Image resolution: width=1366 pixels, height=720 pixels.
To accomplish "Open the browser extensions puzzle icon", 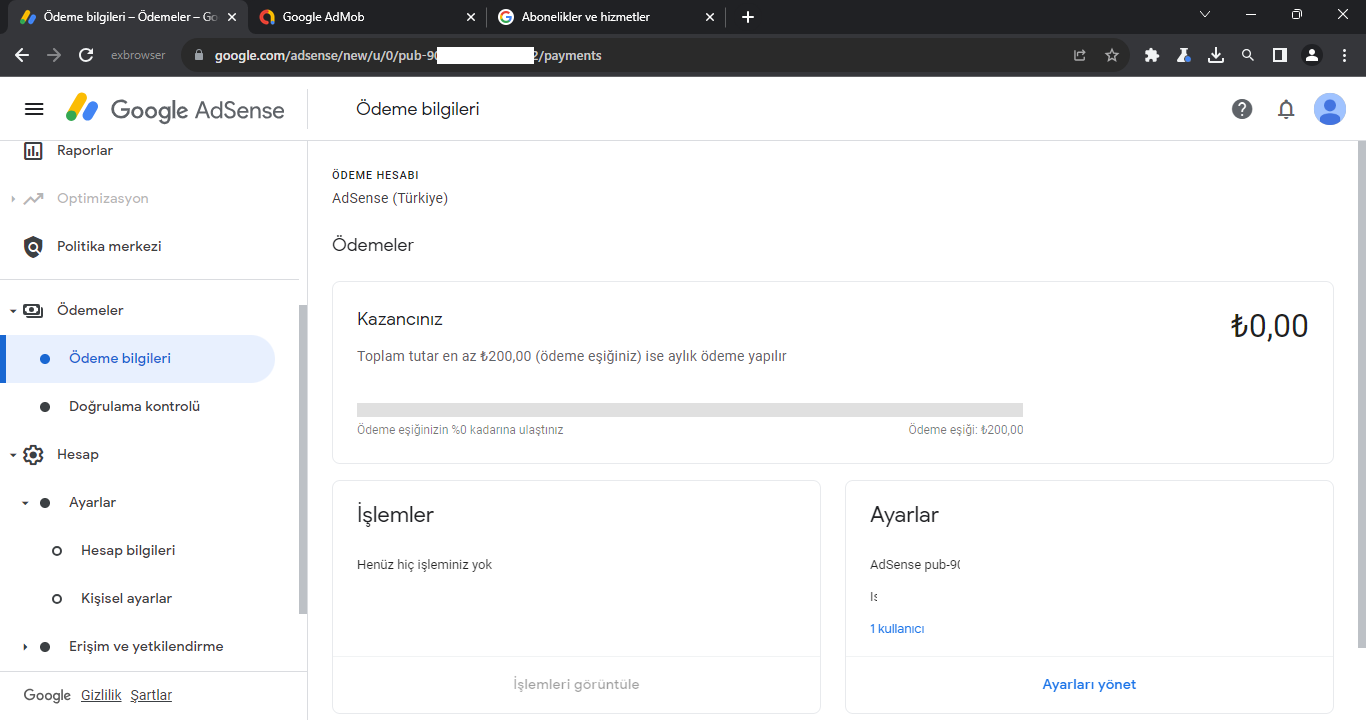I will point(1152,56).
